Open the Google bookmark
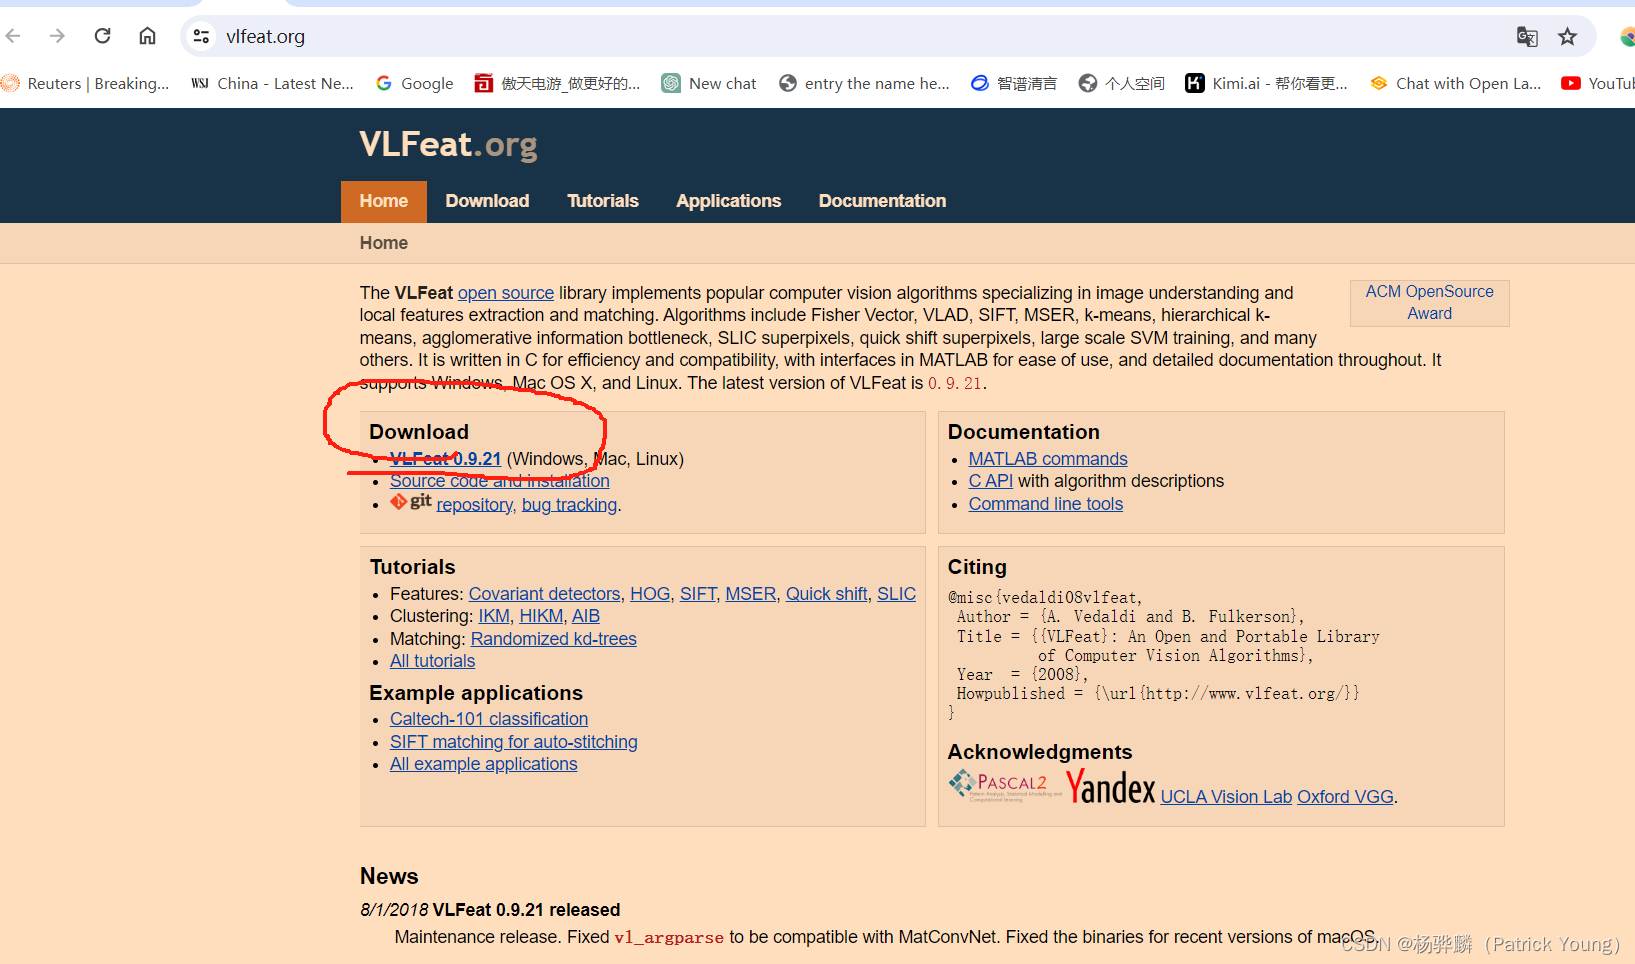The width and height of the screenshot is (1635, 964). [x=415, y=83]
